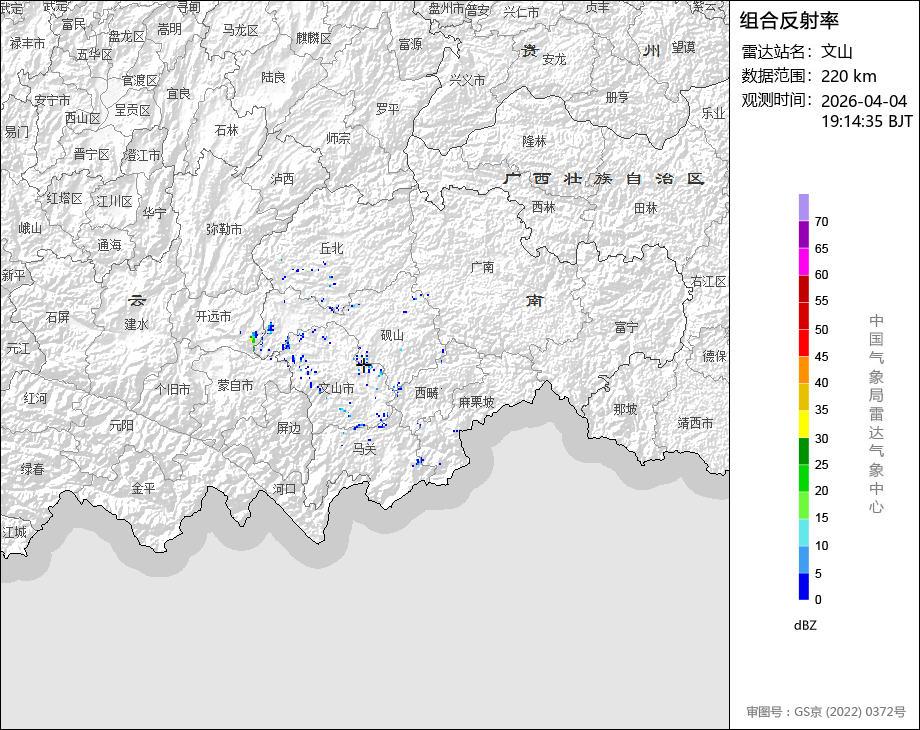
Task: Pick the orange swatch between 40 and 45
Action: point(803,370)
